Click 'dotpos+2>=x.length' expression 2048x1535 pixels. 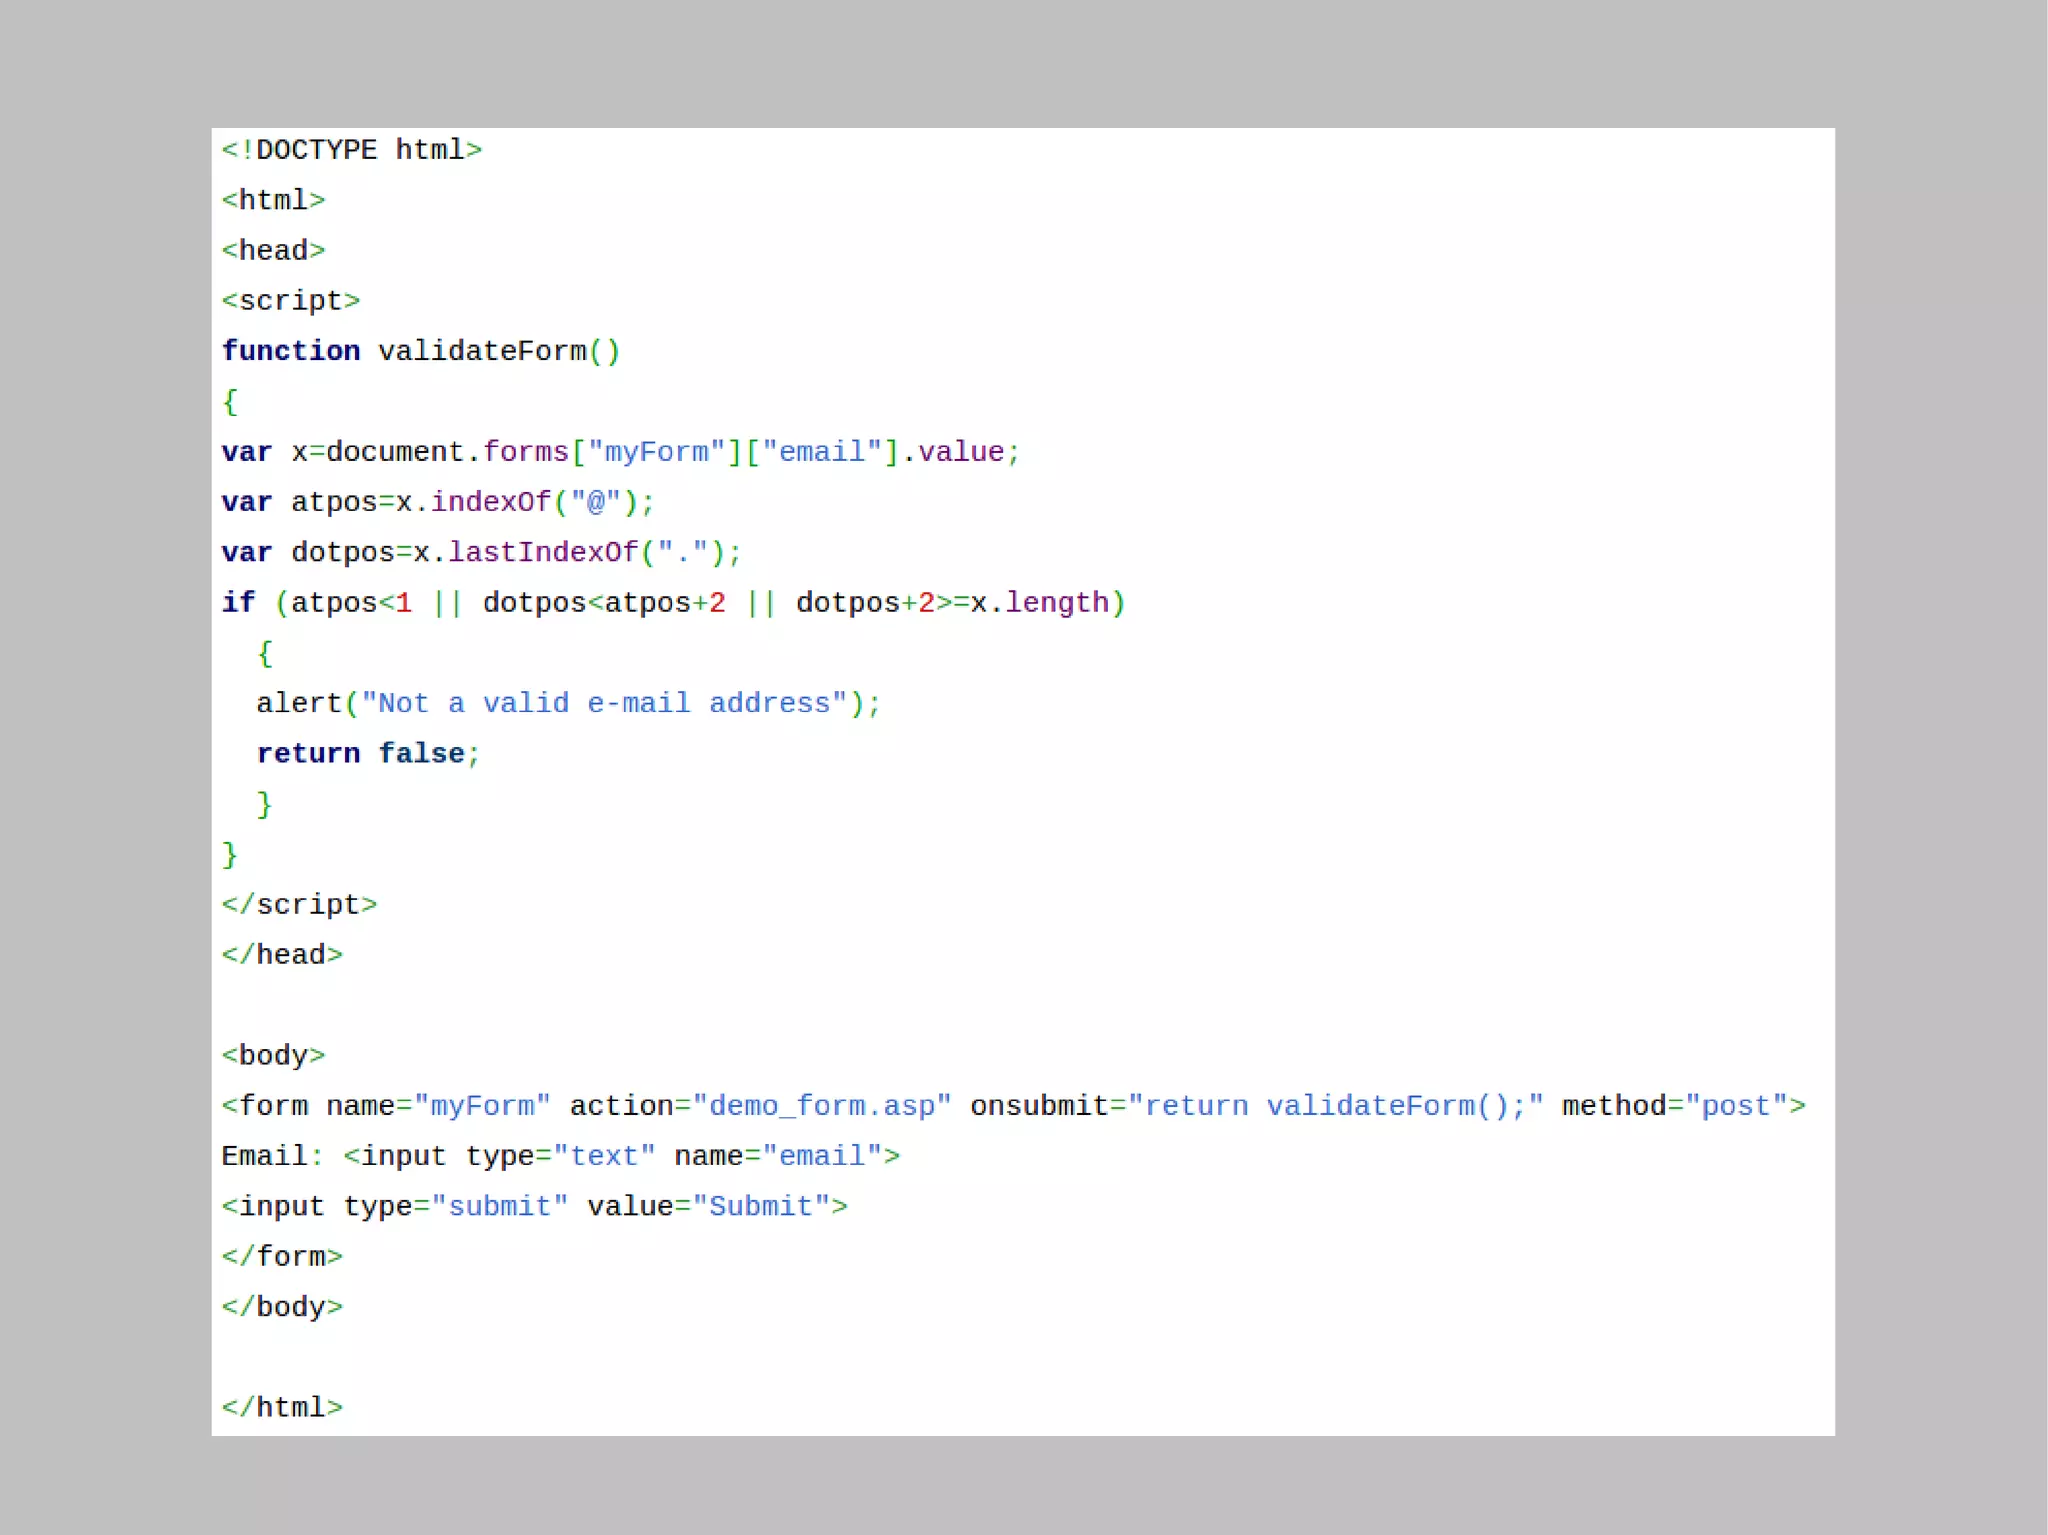click(953, 603)
